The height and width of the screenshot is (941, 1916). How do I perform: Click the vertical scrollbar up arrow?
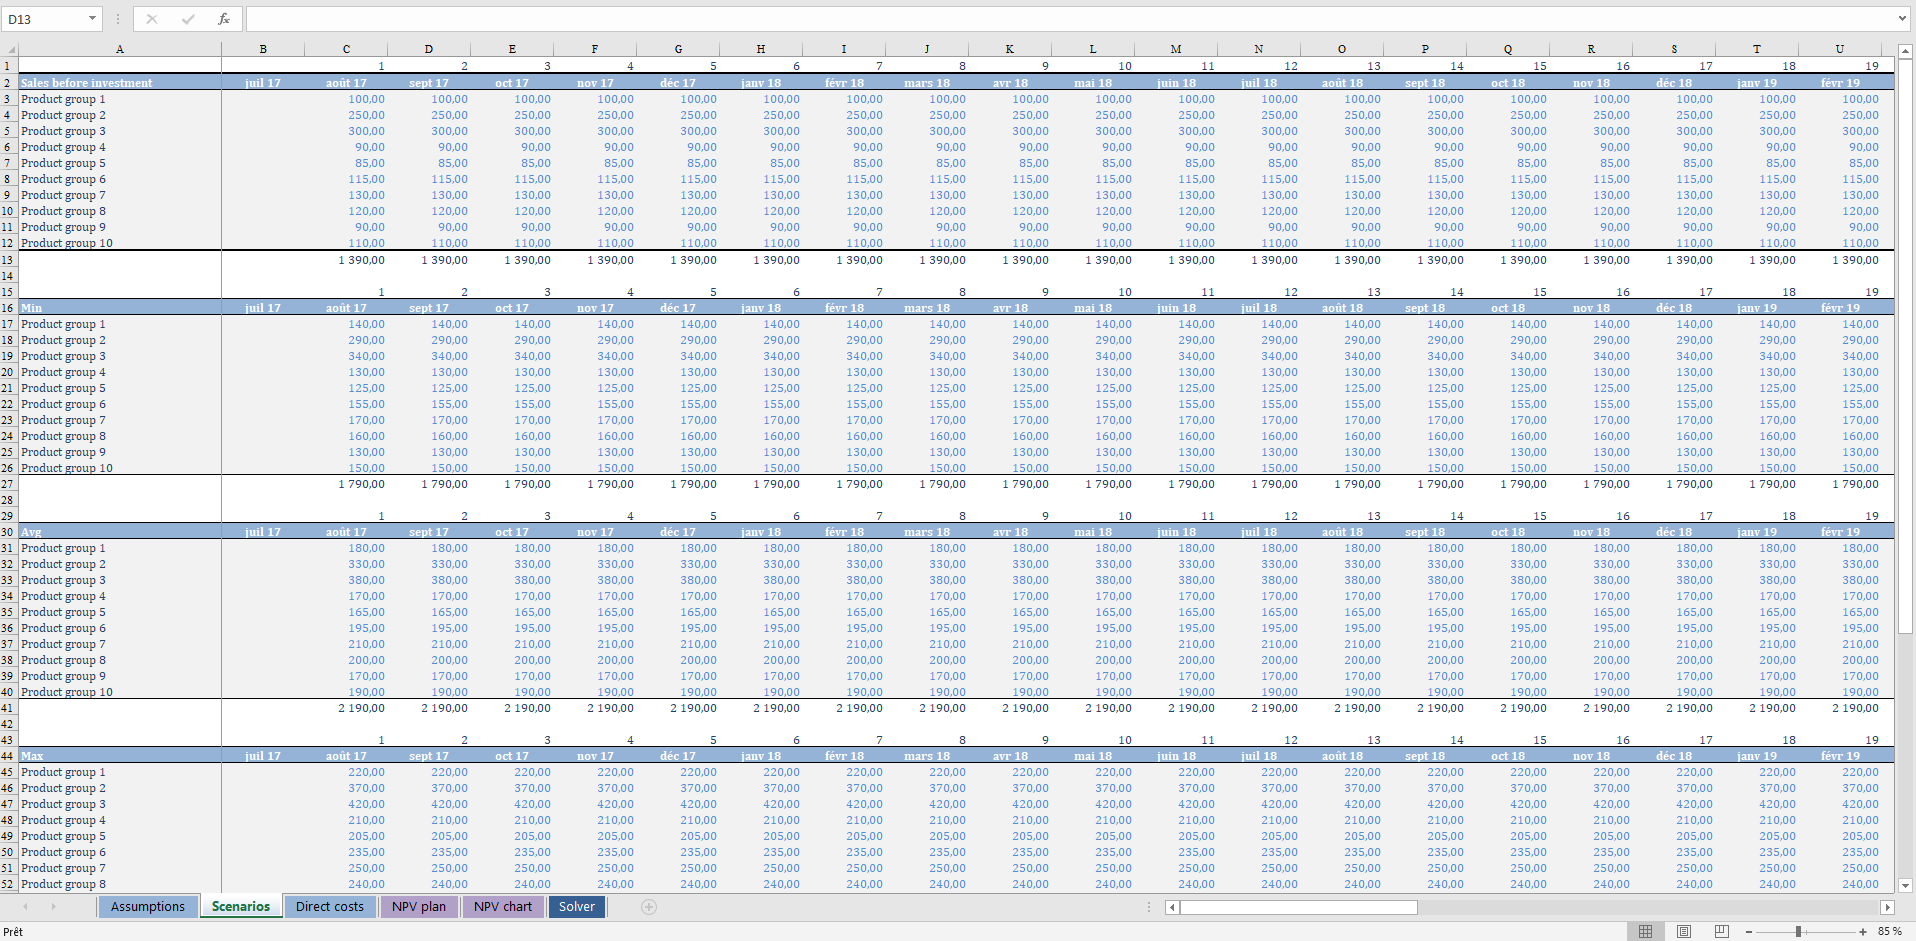click(1905, 50)
